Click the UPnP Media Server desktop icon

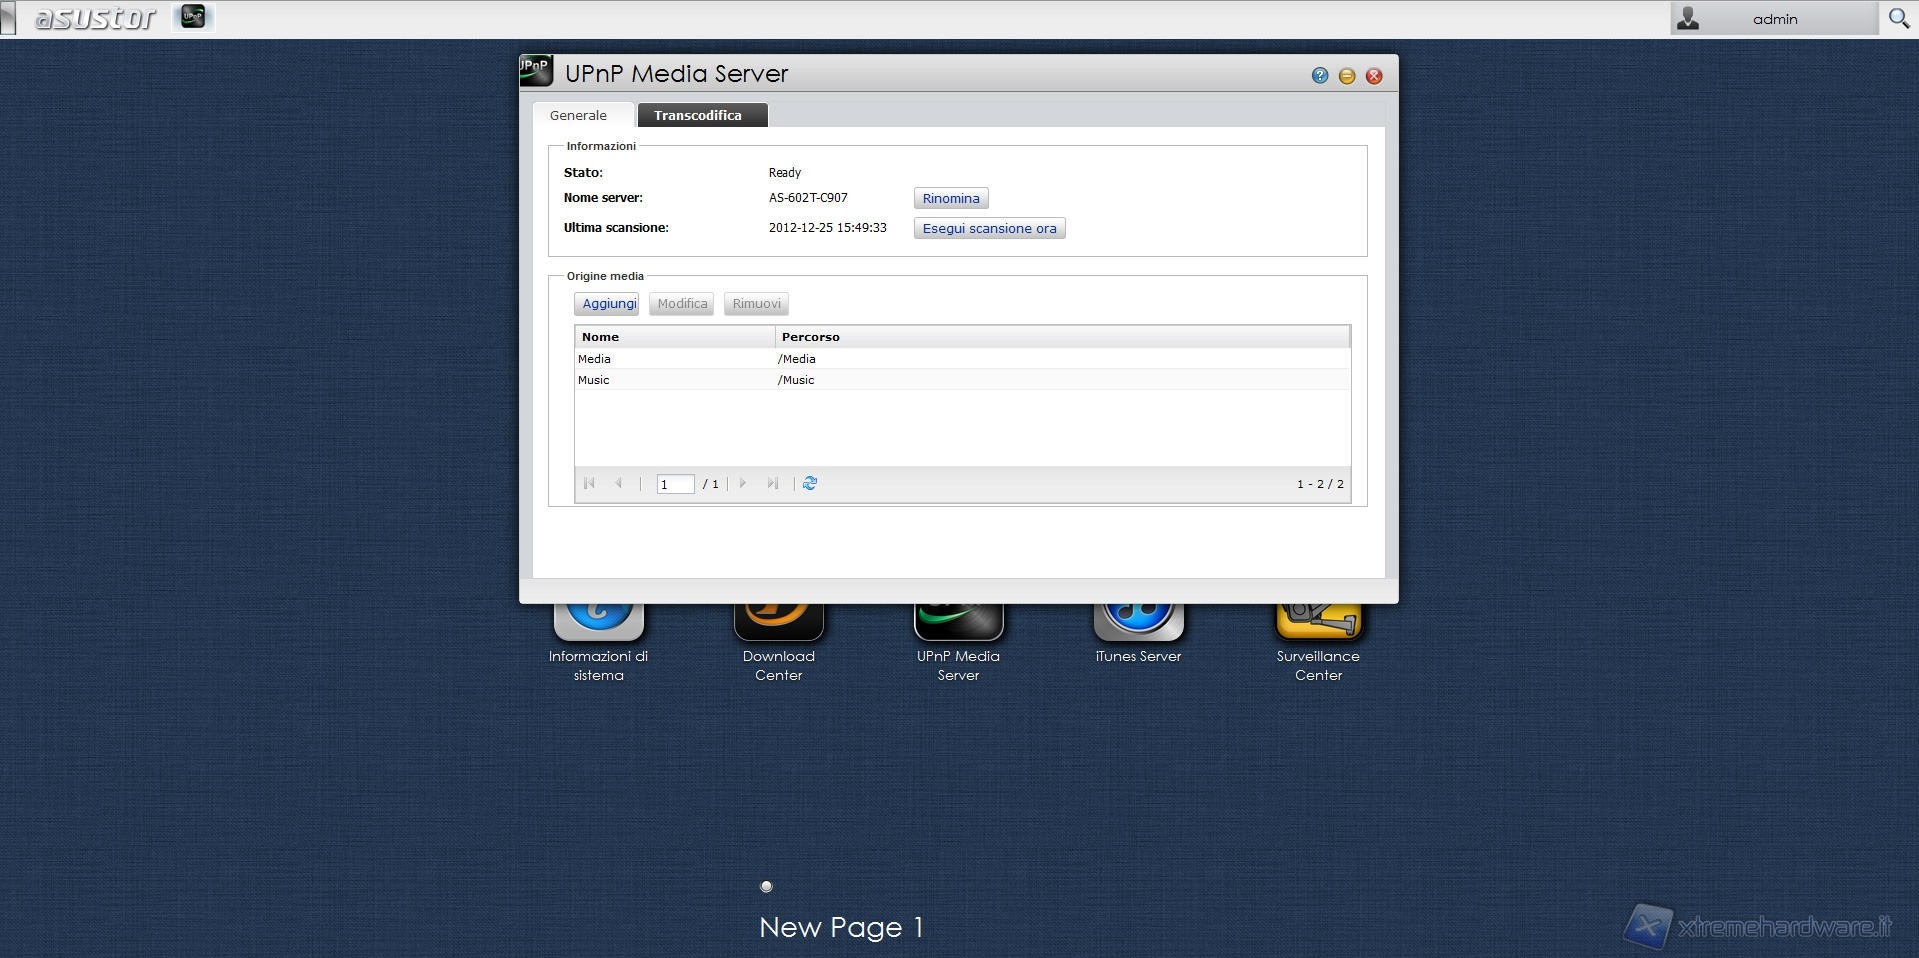pos(958,622)
